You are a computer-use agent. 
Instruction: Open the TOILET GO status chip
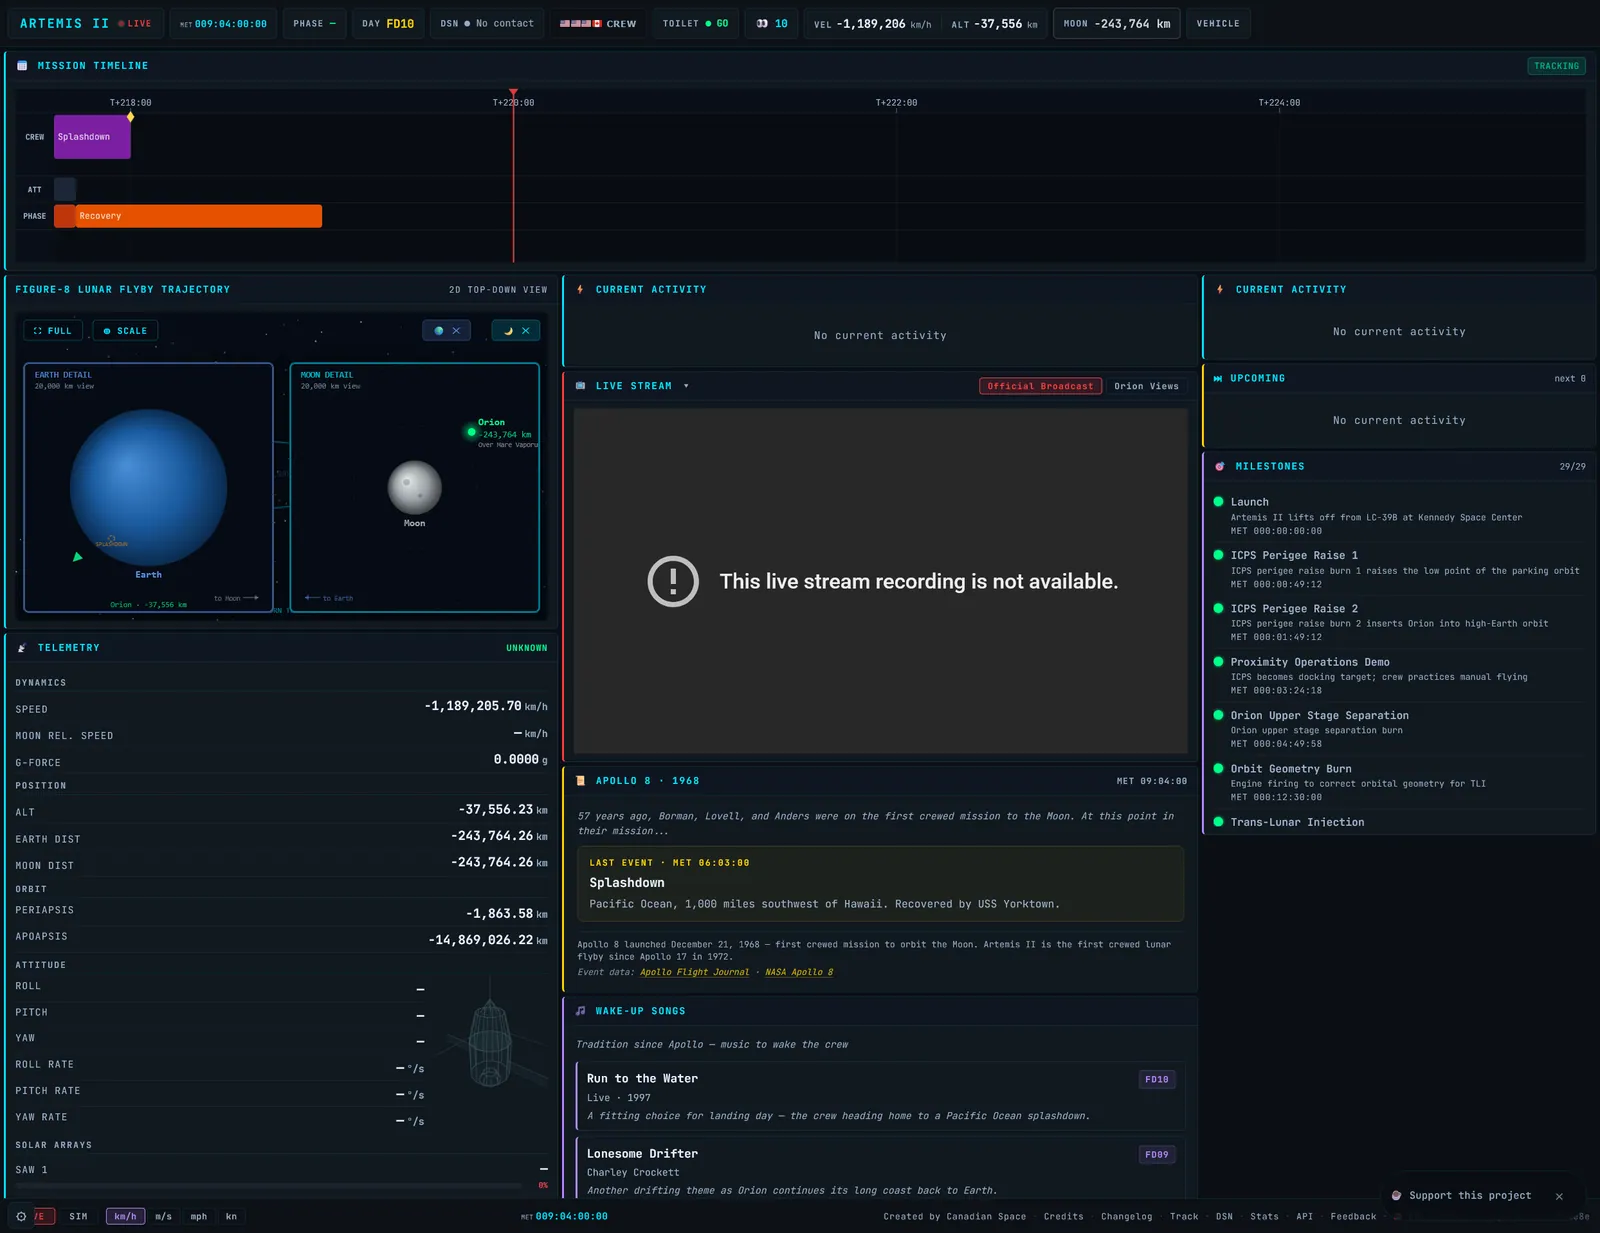pos(695,23)
